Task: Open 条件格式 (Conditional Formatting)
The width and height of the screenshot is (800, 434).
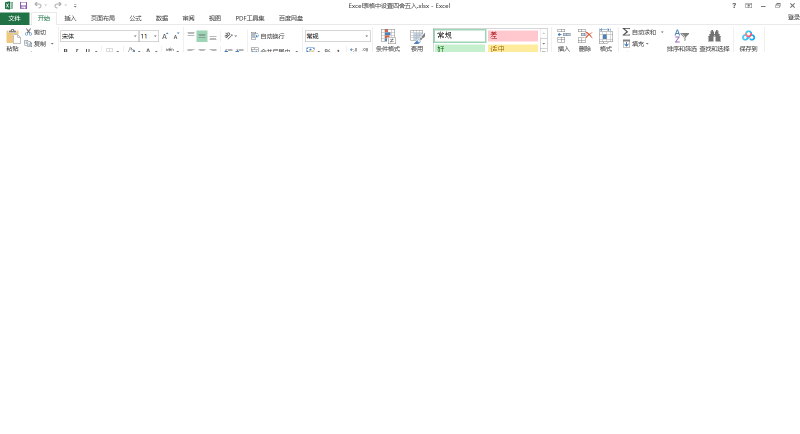Action: [388, 40]
